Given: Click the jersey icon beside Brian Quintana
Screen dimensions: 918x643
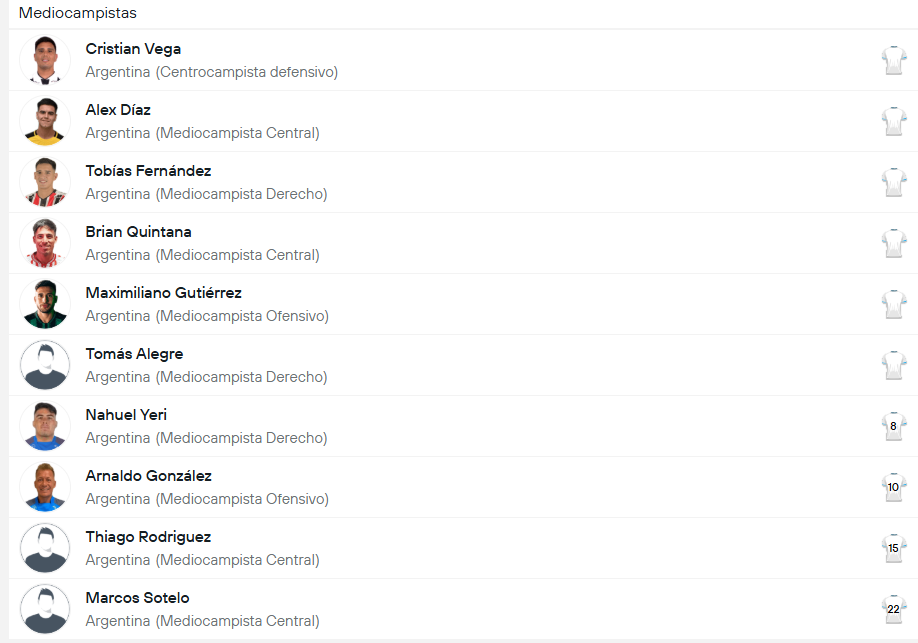Looking at the screenshot, I should pos(893,243).
